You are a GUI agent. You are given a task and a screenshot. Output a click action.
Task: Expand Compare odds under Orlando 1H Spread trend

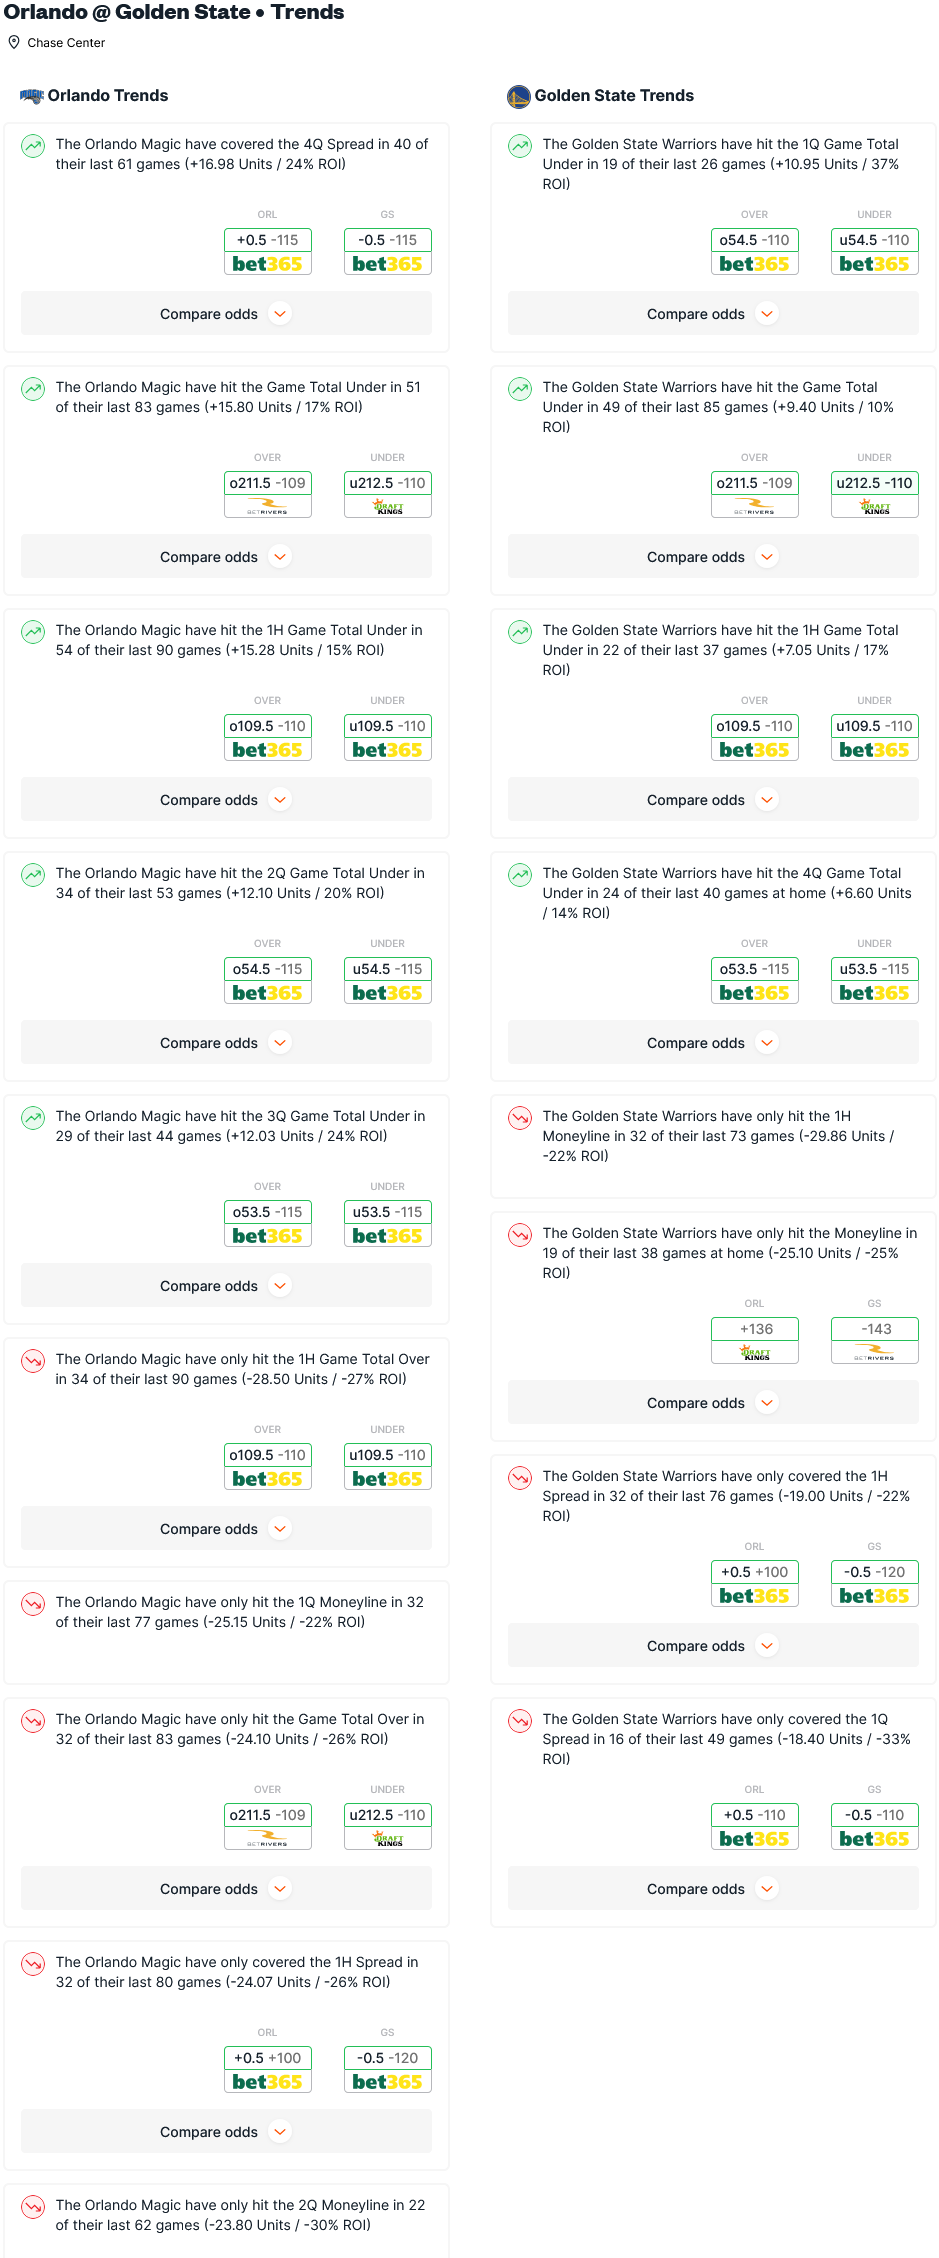(x=226, y=2132)
